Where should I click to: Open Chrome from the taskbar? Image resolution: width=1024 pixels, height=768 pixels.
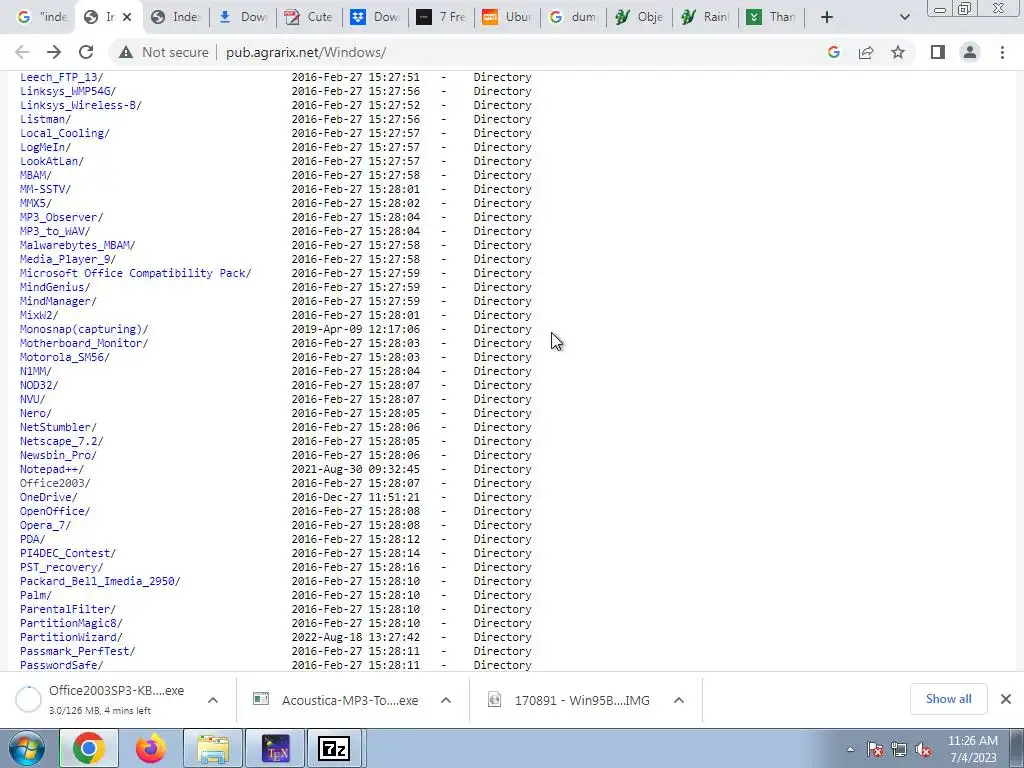(88, 748)
